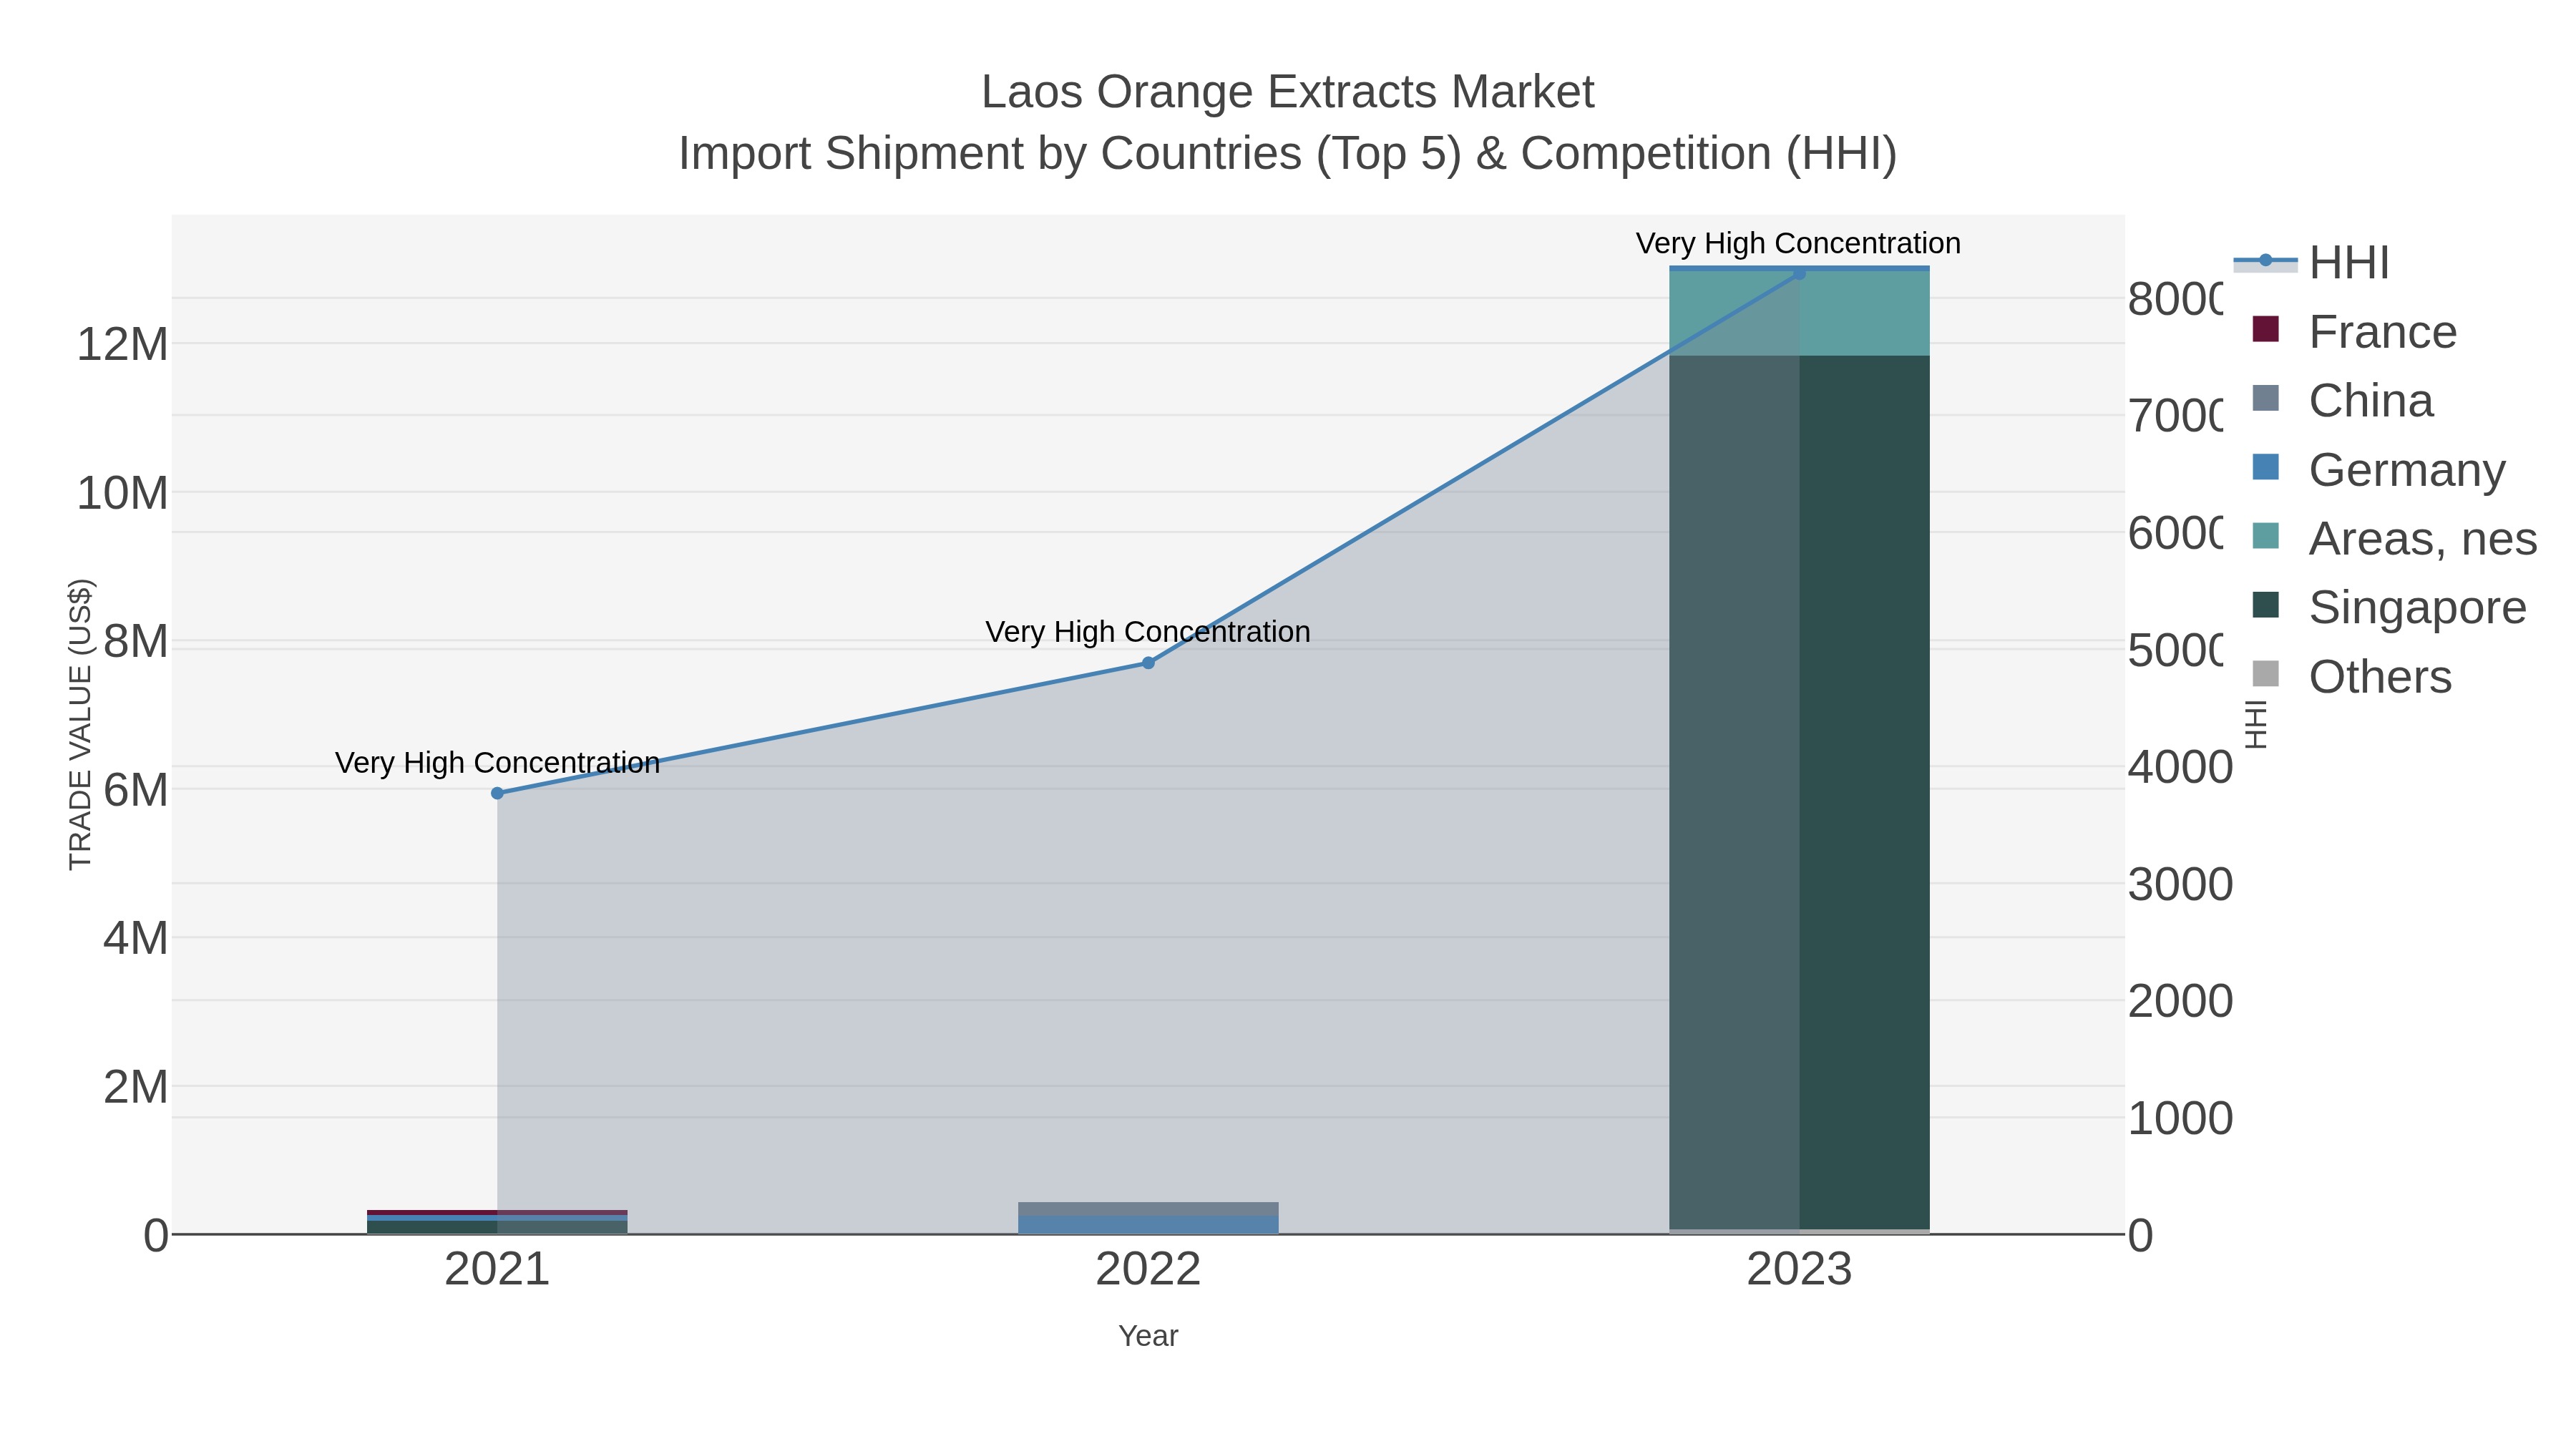Click the 2023 Singapore bar segment

tap(1799, 792)
